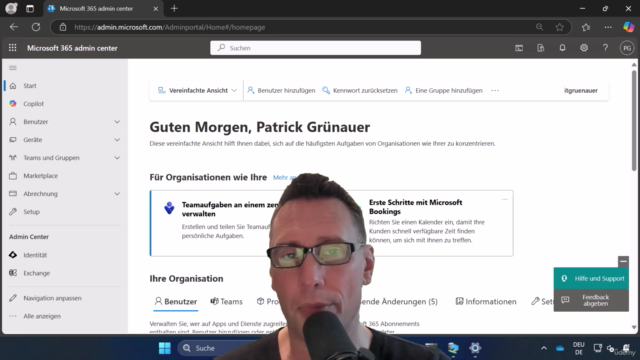Show hidden system tray icons
Viewport: 640px width, 360px height.
[x=544, y=348]
